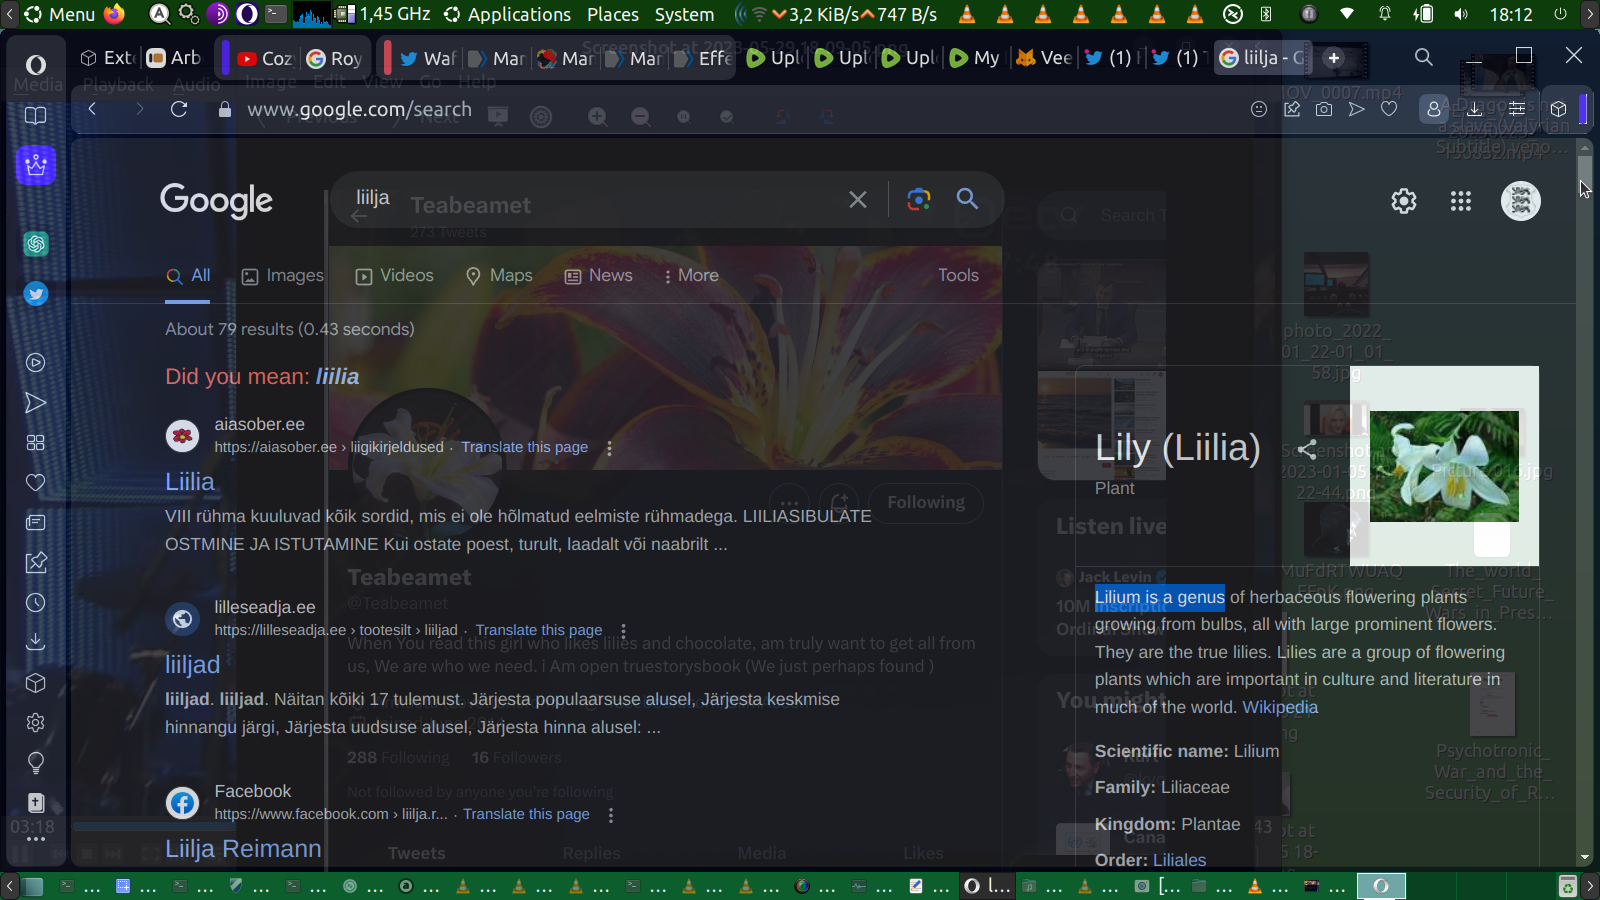Image resolution: width=1600 pixels, height=900 pixels.
Task: Open the Places menu in top panel
Action: click(x=613, y=14)
